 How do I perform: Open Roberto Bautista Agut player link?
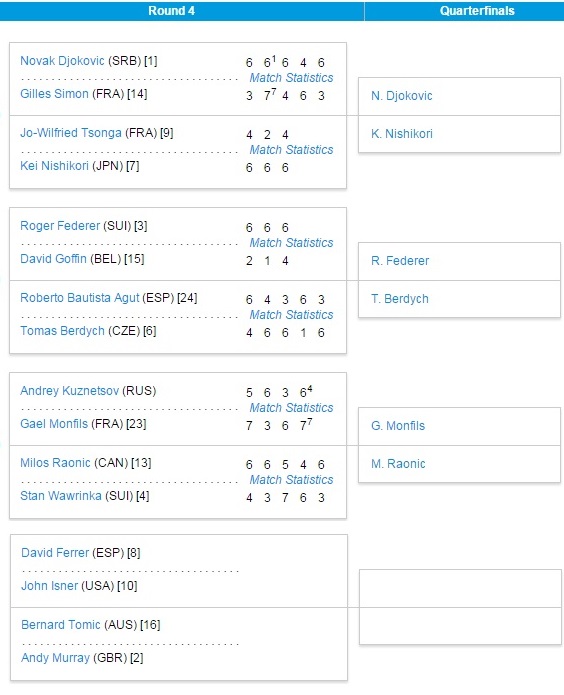point(80,298)
